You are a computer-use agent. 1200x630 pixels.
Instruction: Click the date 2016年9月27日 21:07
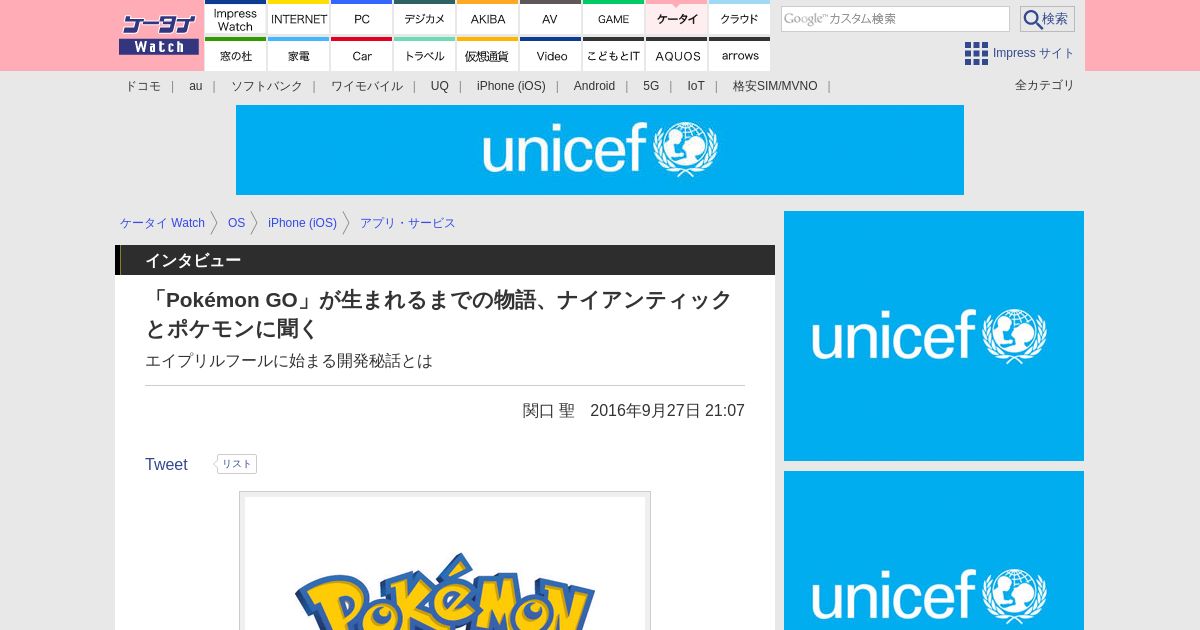667,411
